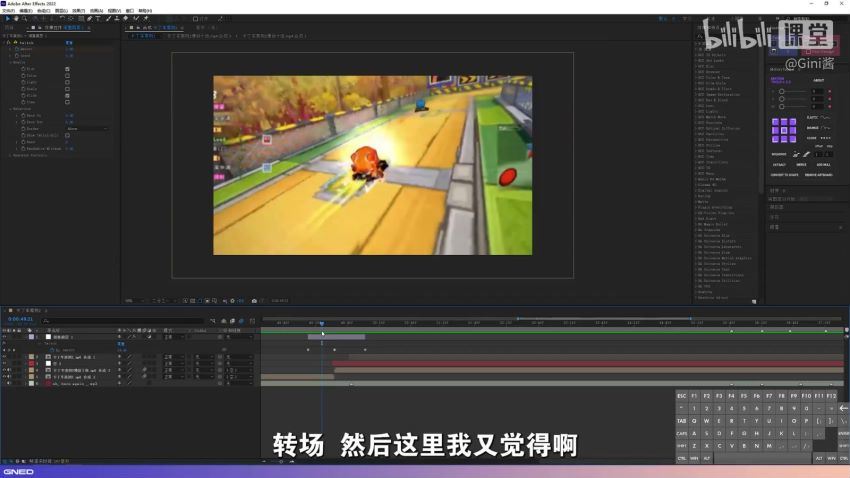
Task: Open blending mode dropdown of adjustment layer 1
Action: 174,337
